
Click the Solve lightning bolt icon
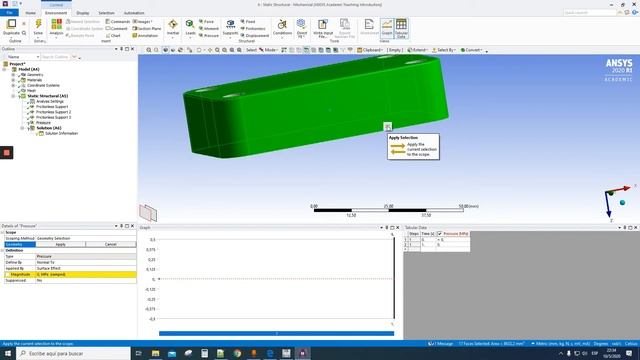click(38, 25)
